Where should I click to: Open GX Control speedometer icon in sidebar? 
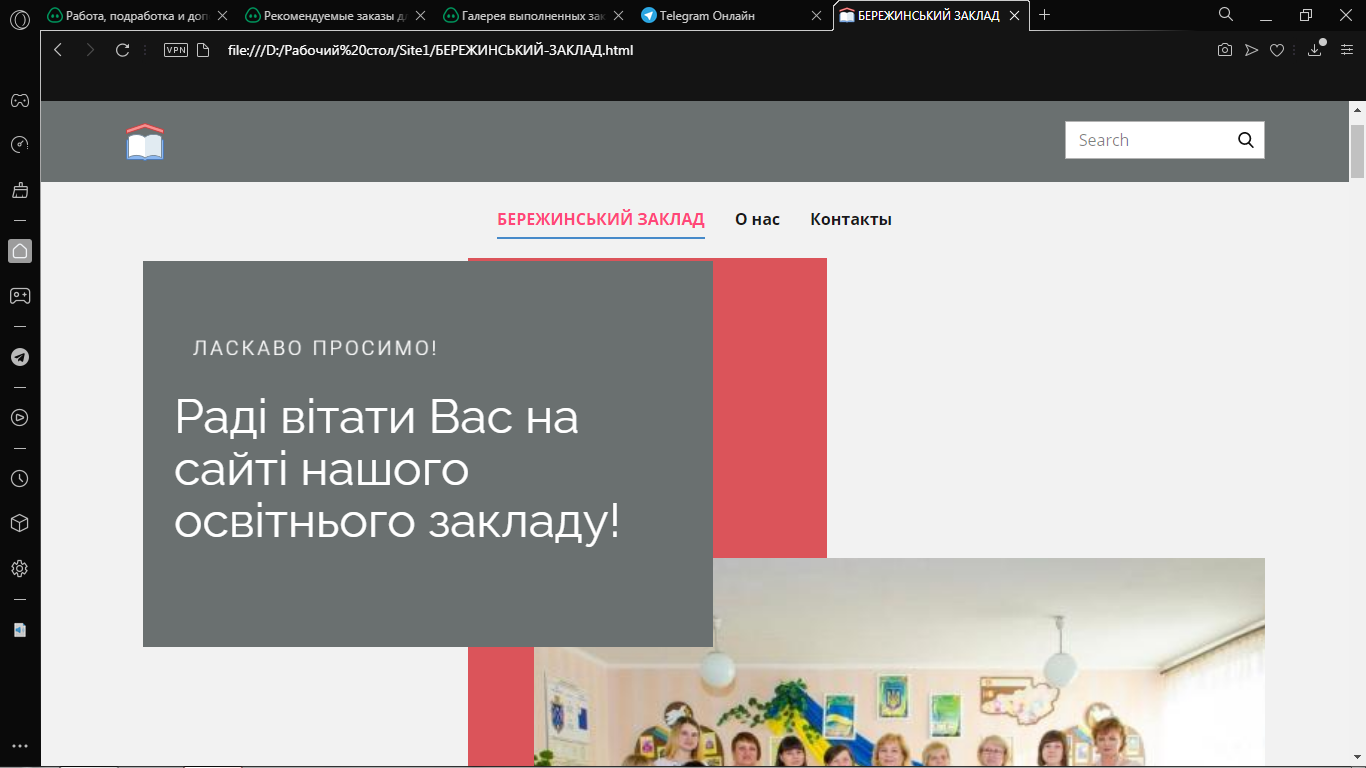tap(19, 145)
